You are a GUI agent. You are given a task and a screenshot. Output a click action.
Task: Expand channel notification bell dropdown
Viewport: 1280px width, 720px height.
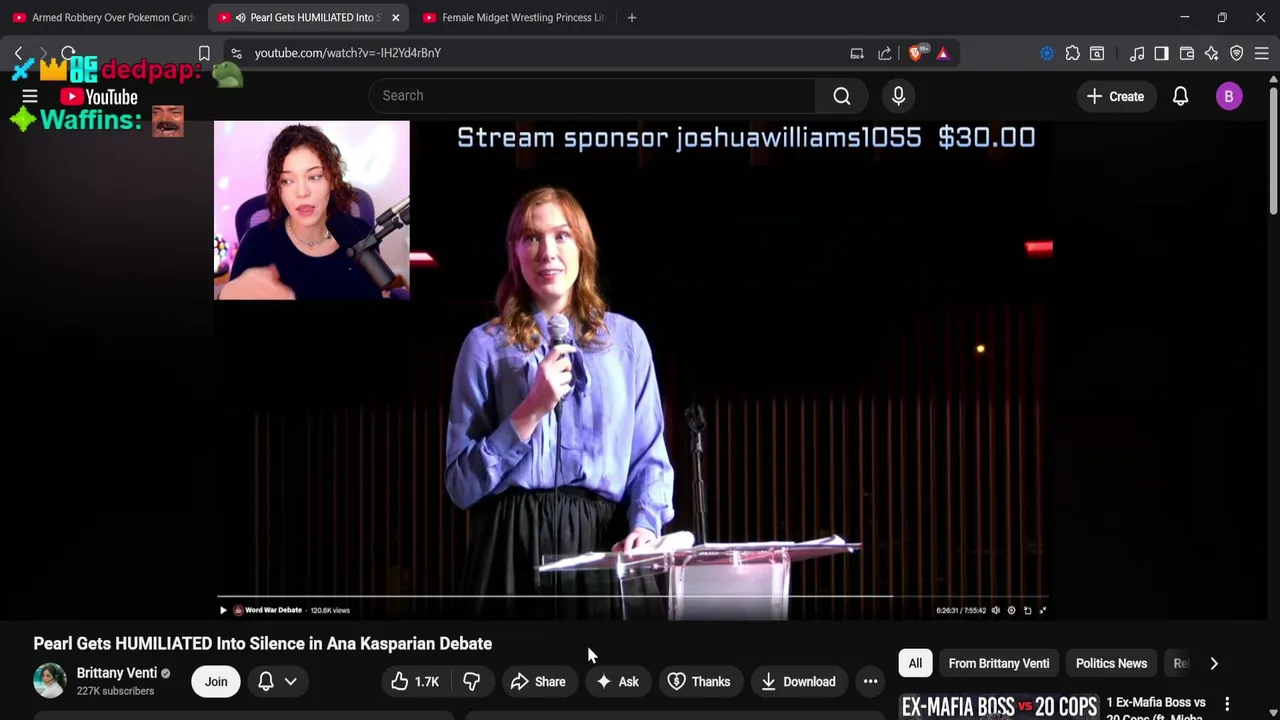(x=277, y=681)
